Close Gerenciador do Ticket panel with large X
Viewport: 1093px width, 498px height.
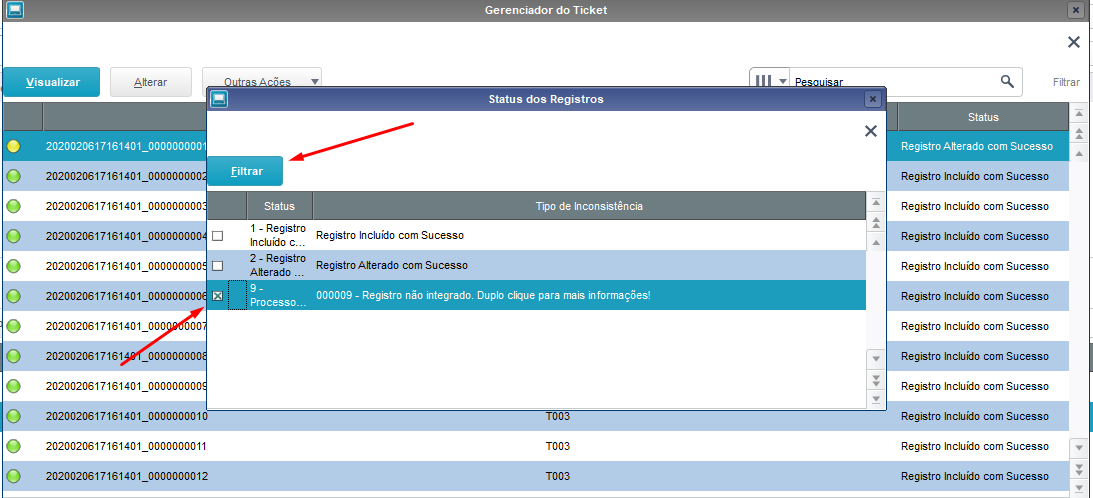pos(1074,42)
